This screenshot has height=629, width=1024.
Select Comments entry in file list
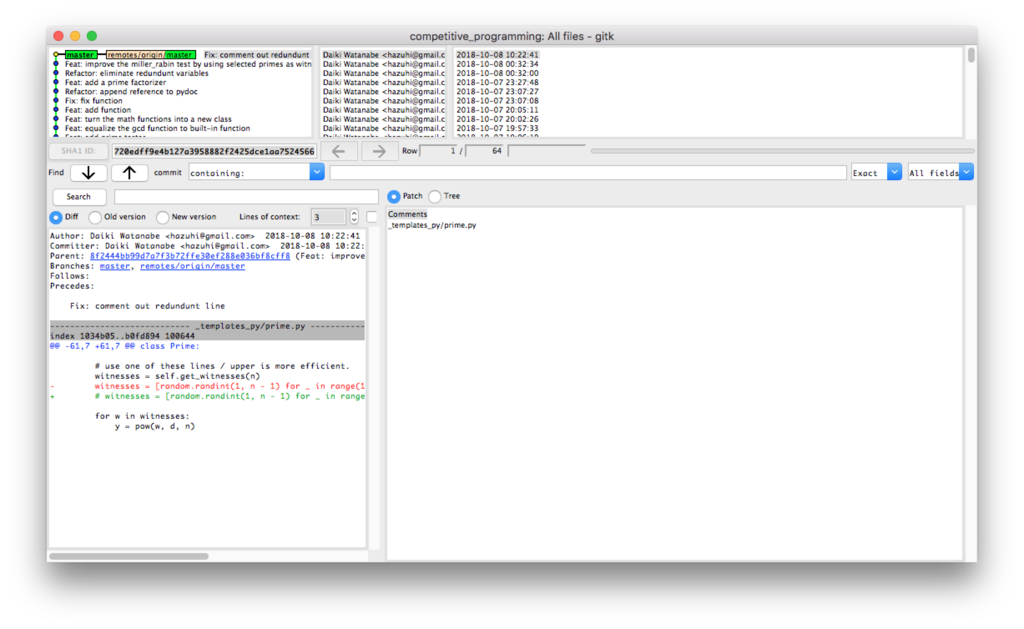click(408, 214)
